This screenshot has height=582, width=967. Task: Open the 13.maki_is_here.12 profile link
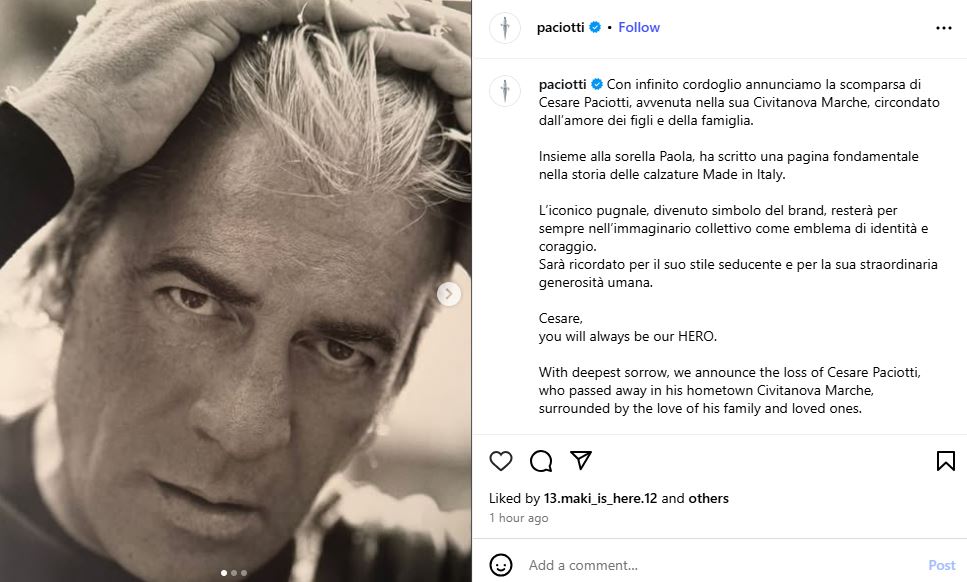(x=600, y=498)
